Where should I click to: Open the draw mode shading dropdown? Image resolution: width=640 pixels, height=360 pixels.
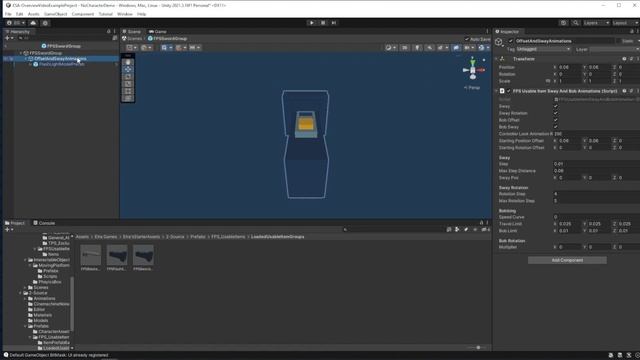click(390, 48)
